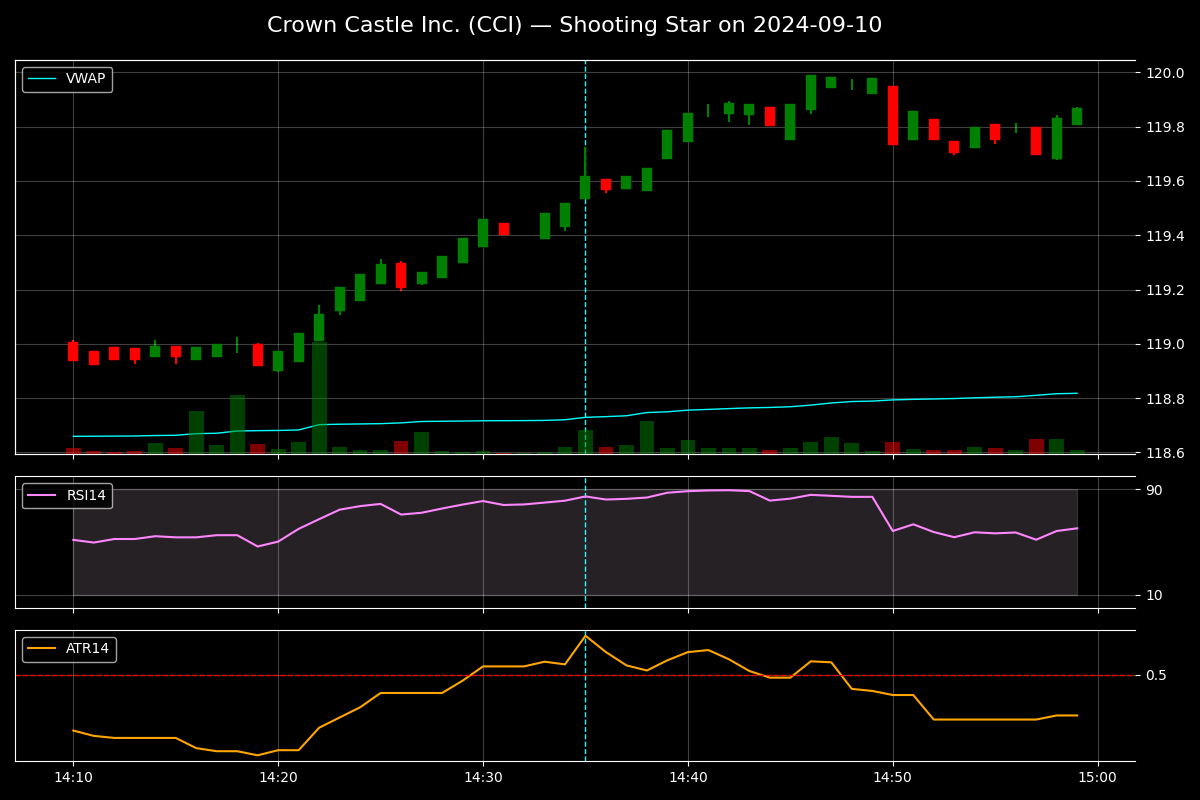This screenshot has width=1200, height=800.
Task: Click the first red candle at 14:10
Action: click(x=73, y=351)
